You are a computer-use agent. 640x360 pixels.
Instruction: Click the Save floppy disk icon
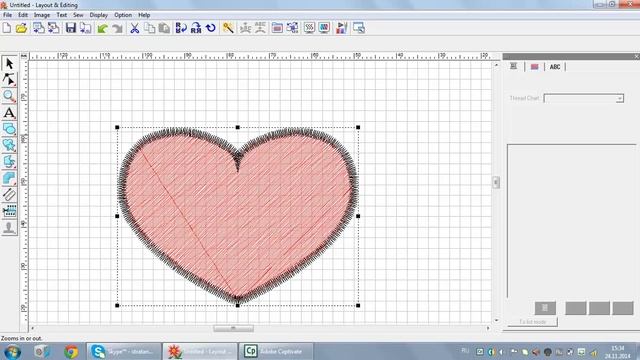tap(71, 28)
